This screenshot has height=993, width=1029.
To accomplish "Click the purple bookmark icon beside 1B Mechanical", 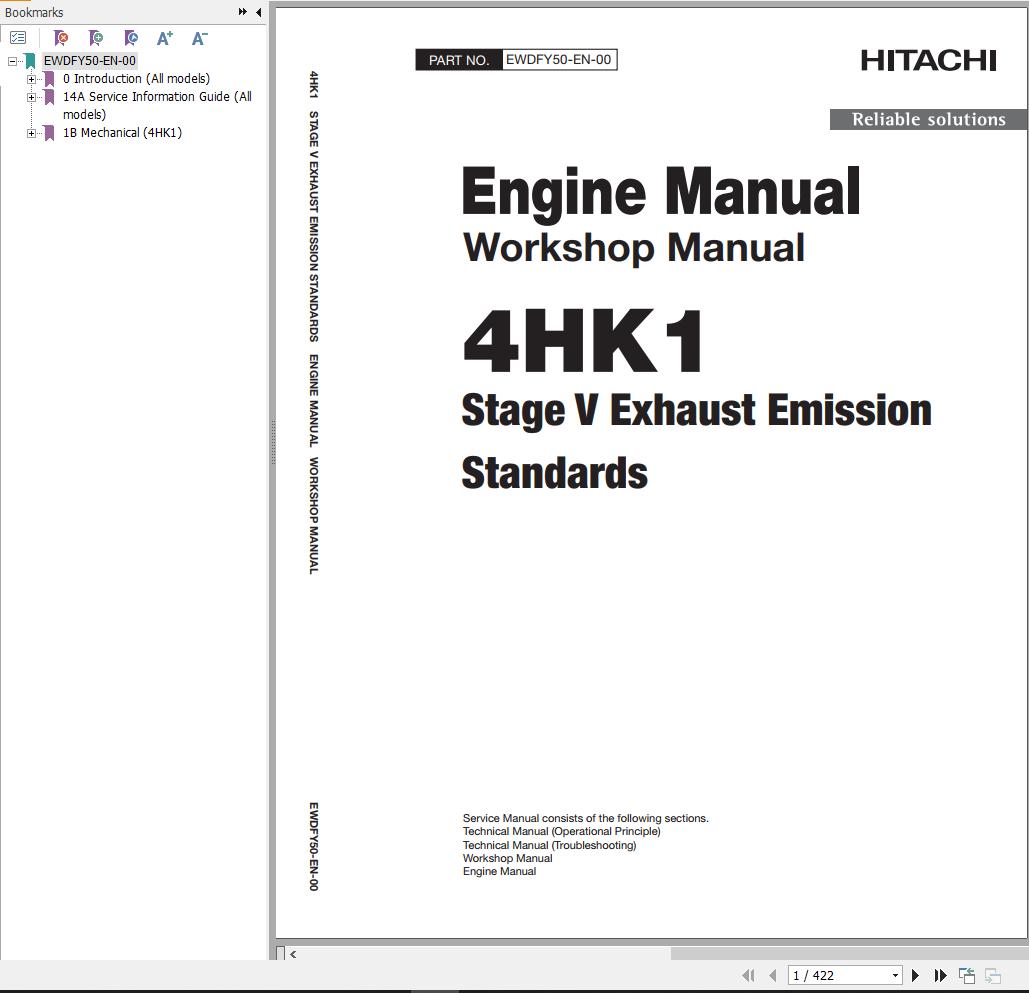I will point(49,133).
